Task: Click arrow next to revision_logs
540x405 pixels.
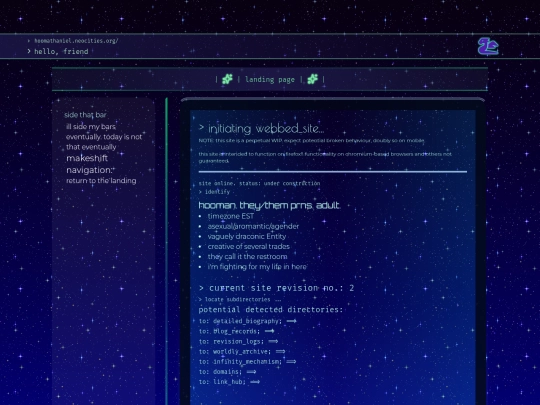Action: tap(273, 341)
